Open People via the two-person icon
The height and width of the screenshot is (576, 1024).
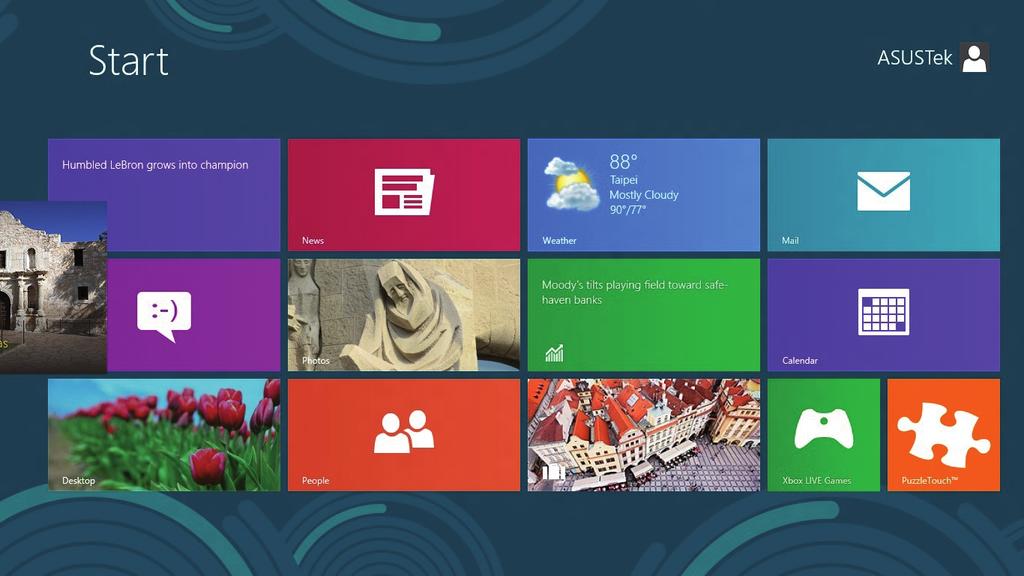pos(404,432)
